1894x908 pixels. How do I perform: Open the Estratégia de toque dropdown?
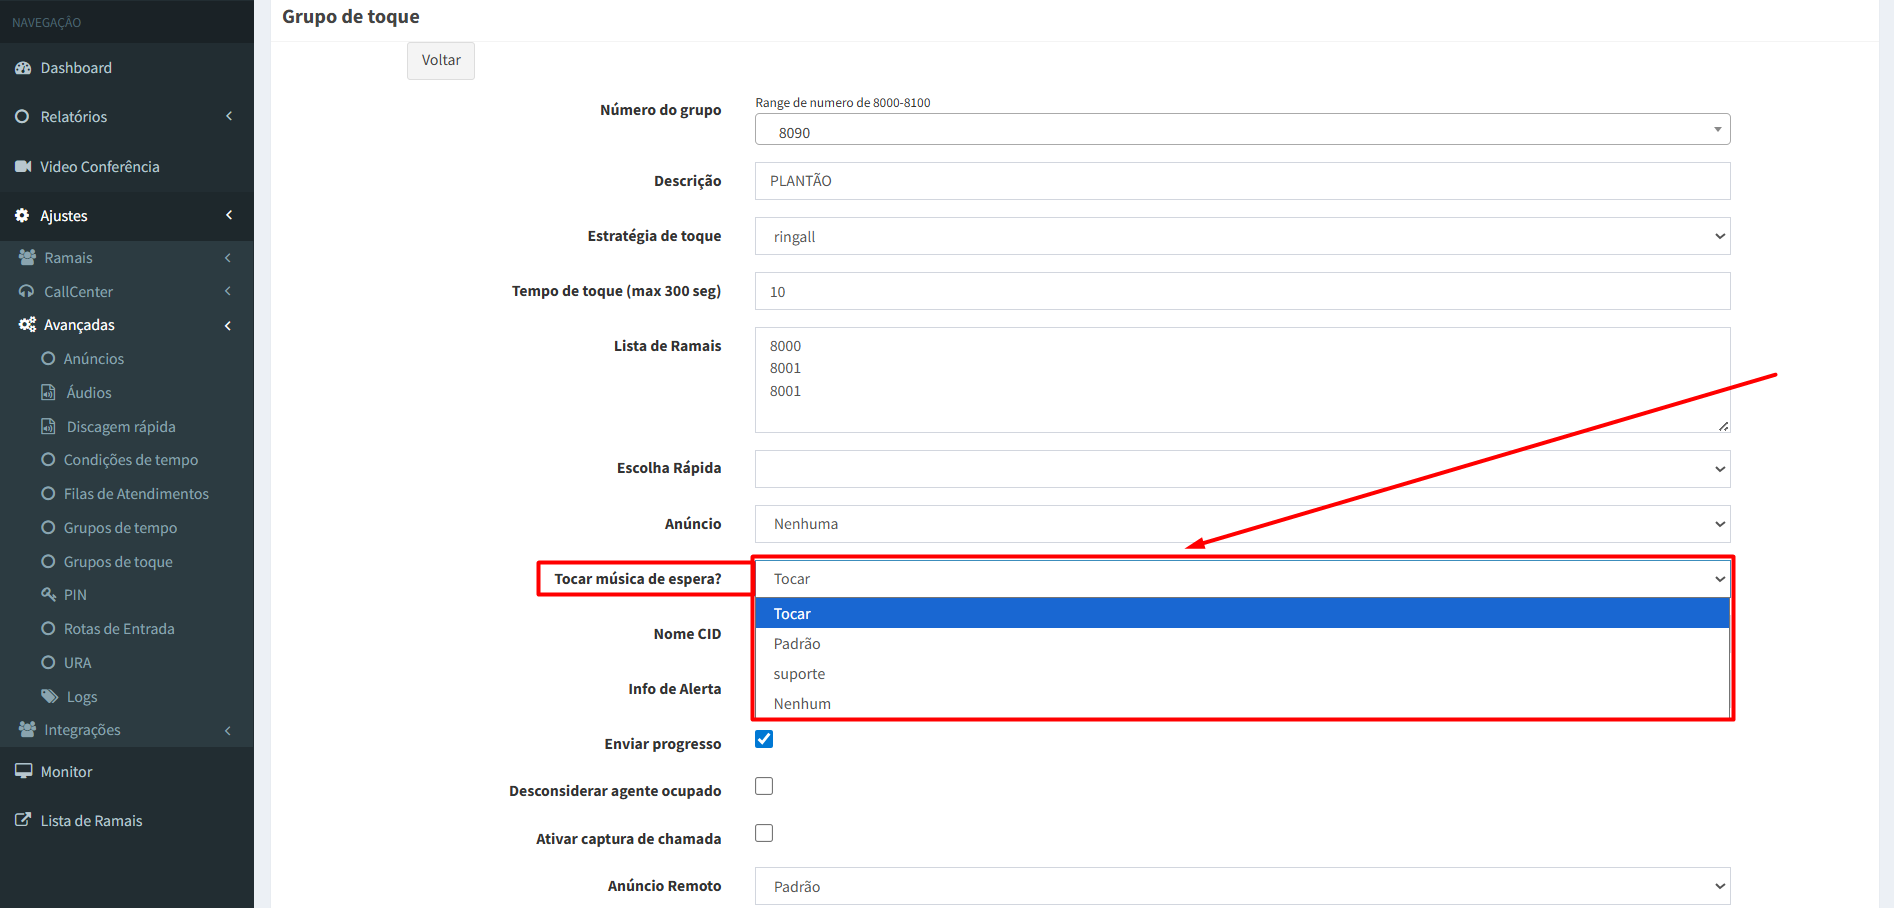point(1242,237)
